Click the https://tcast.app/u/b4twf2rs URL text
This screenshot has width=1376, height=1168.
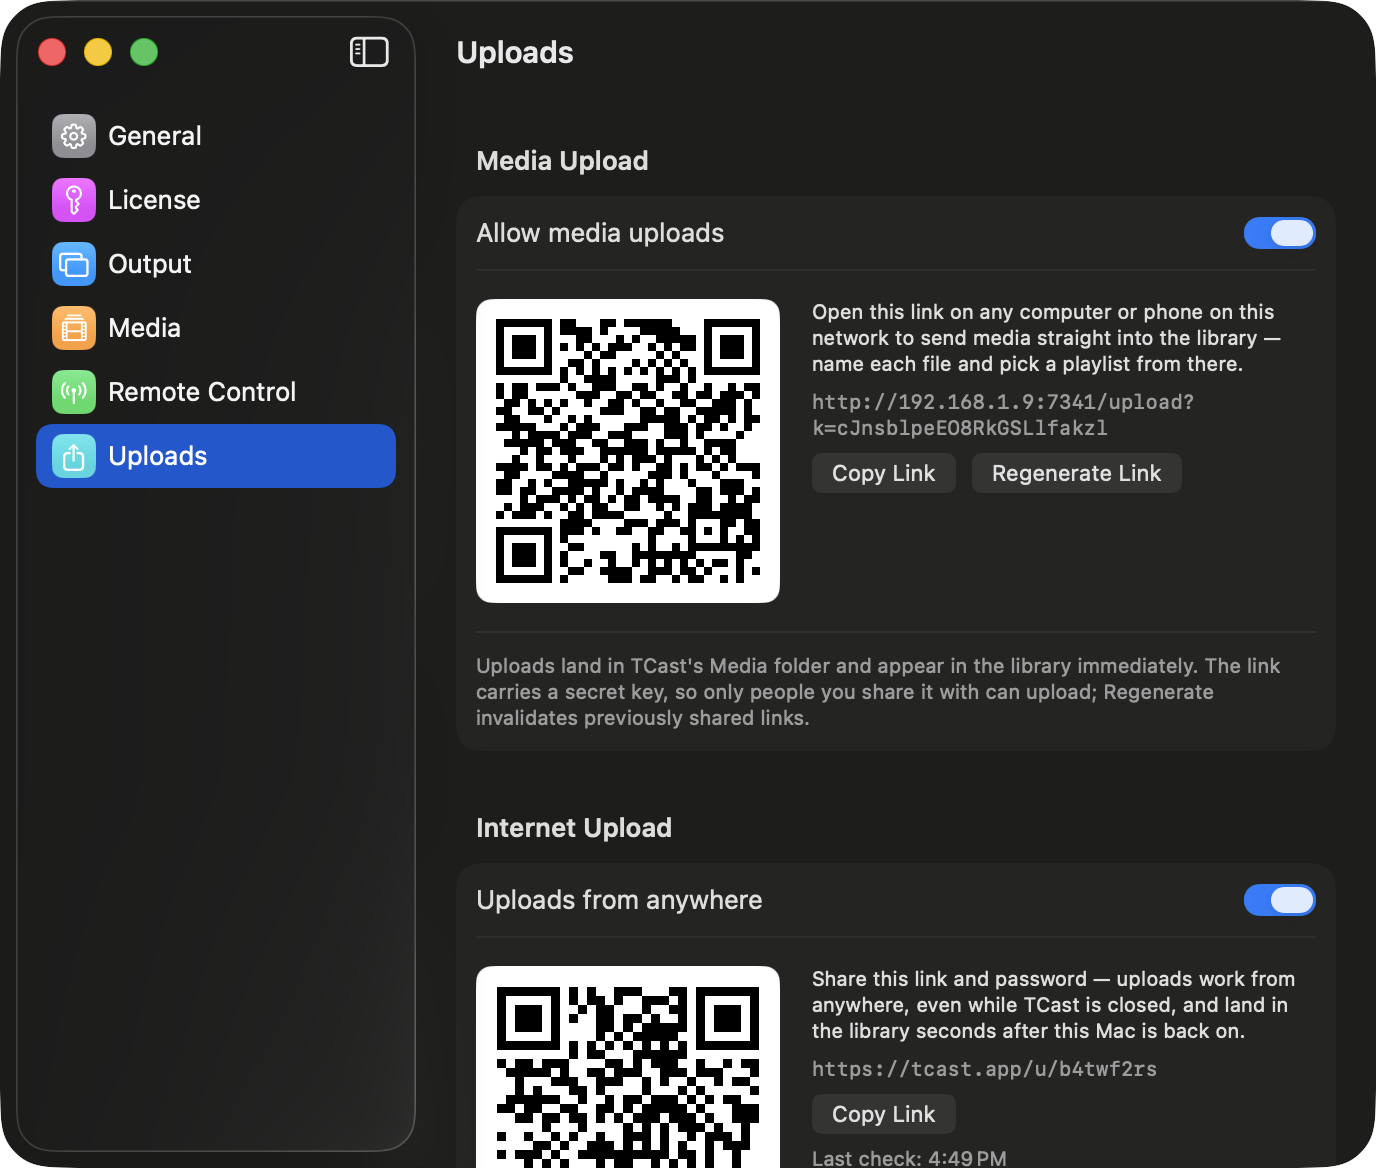[x=984, y=1069]
